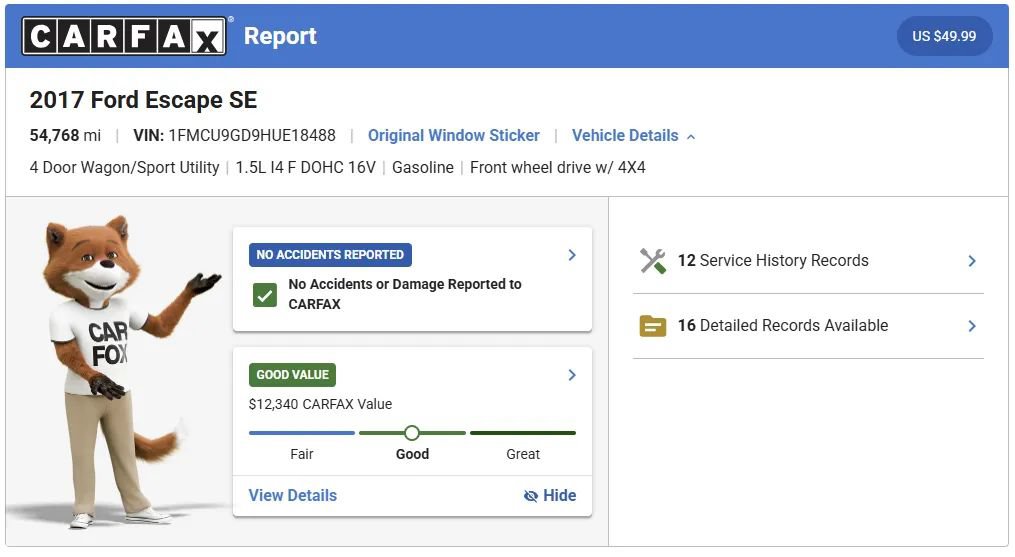This screenshot has width=1015, height=557.
Task: Click the CARFAX logo
Action: (x=124, y=36)
